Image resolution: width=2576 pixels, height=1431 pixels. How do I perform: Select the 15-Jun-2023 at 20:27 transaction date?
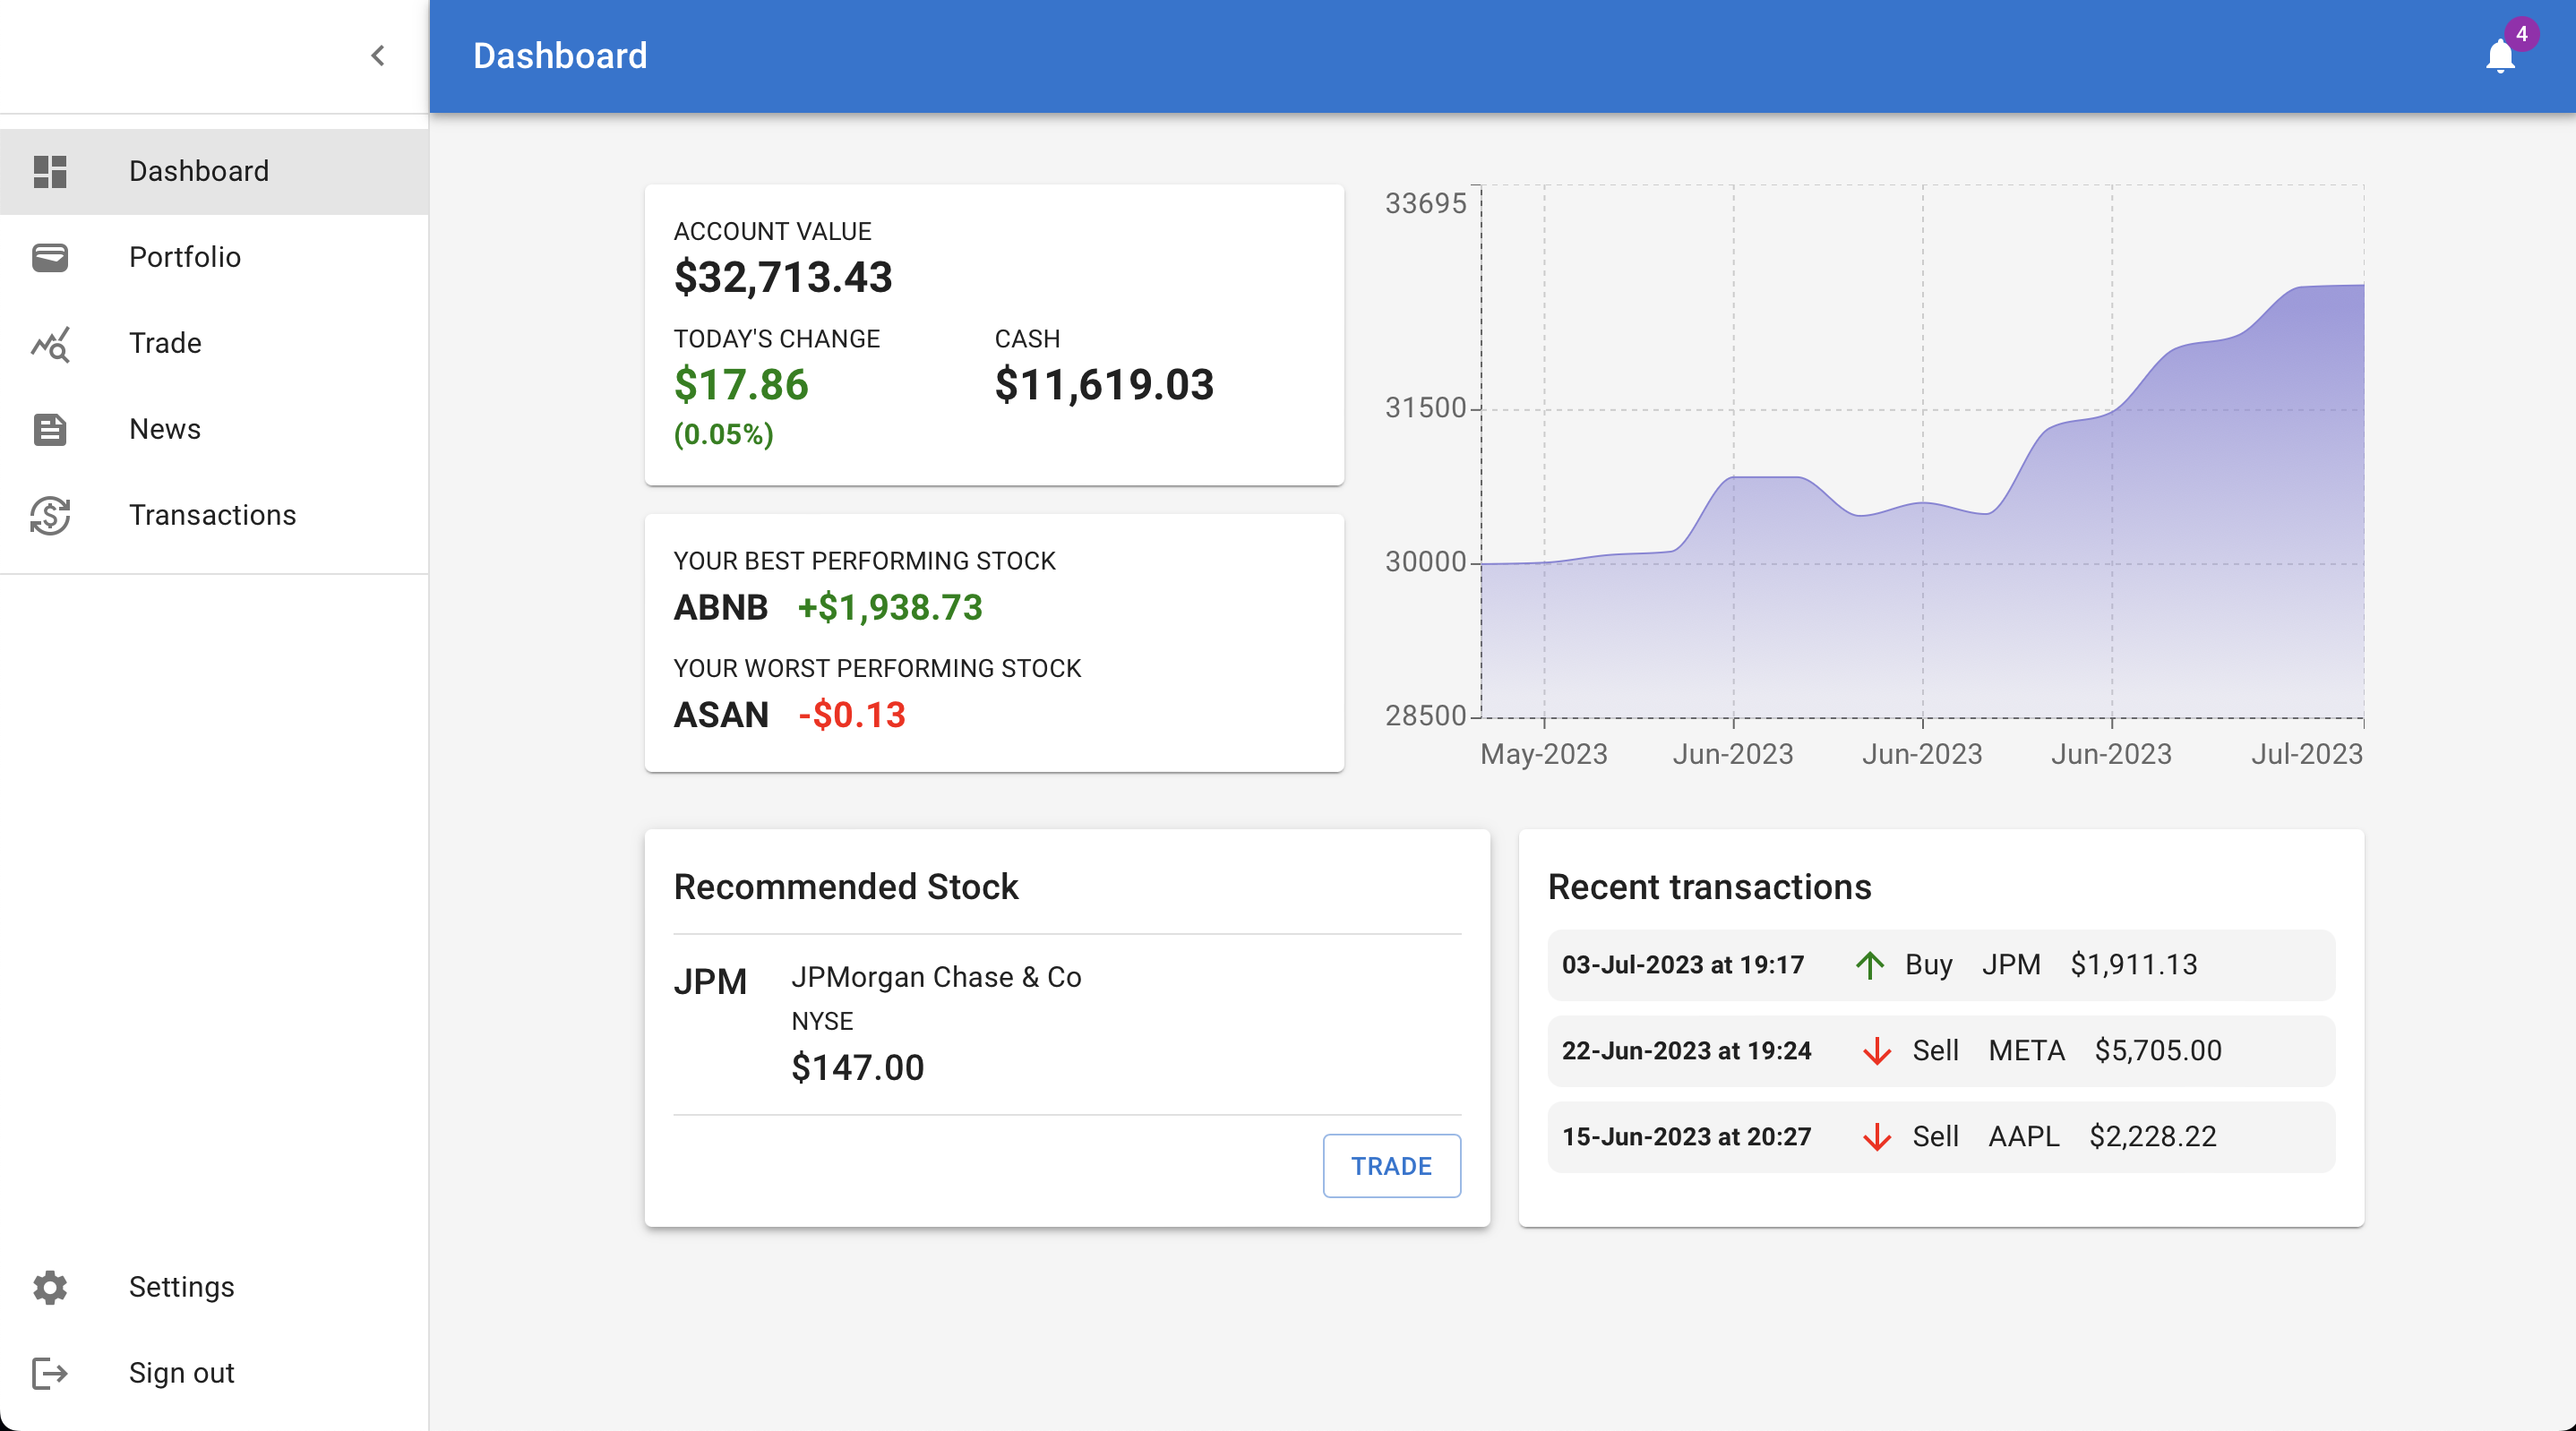(1686, 1137)
